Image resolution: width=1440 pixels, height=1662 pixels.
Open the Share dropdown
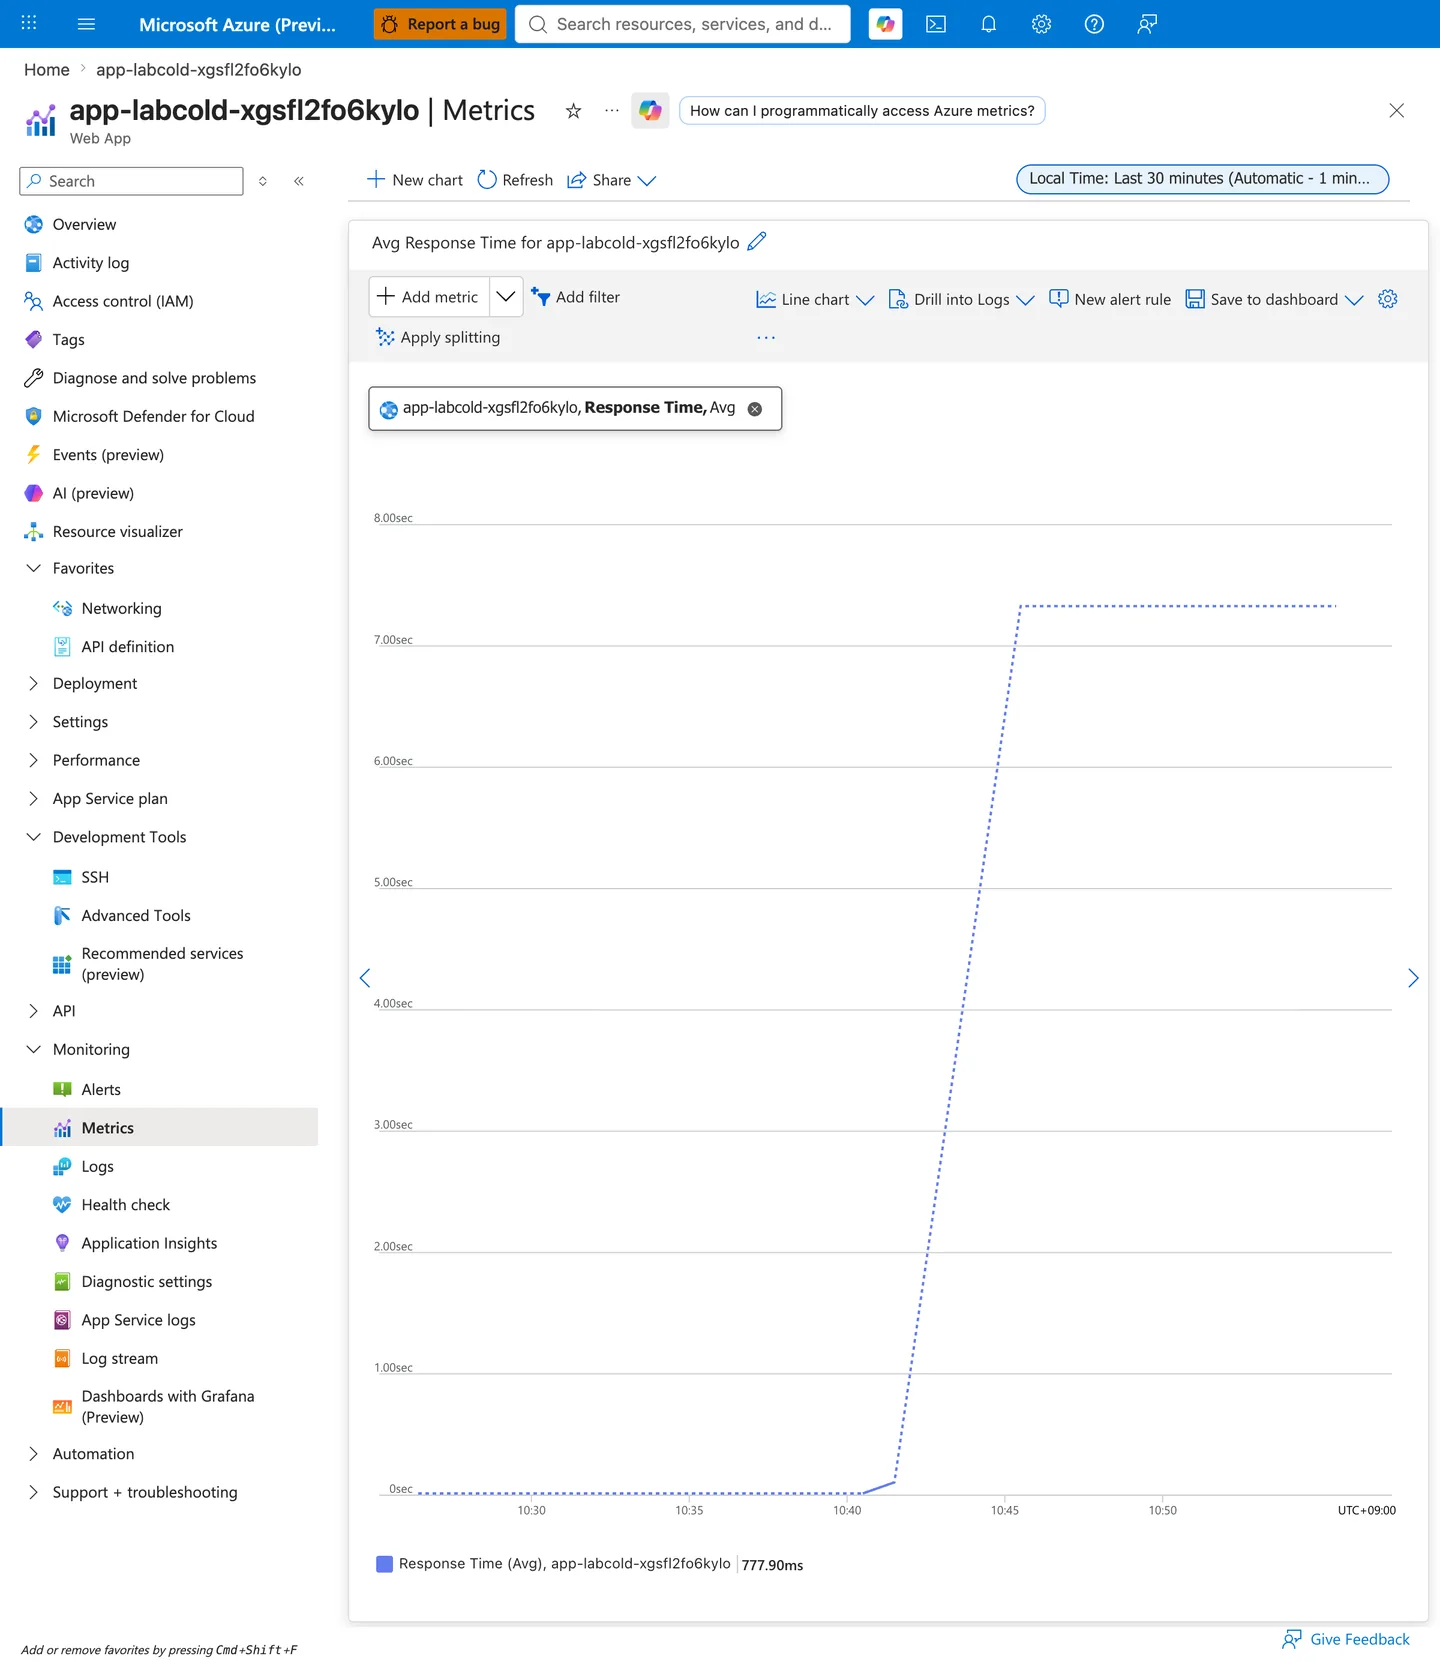tap(611, 181)
